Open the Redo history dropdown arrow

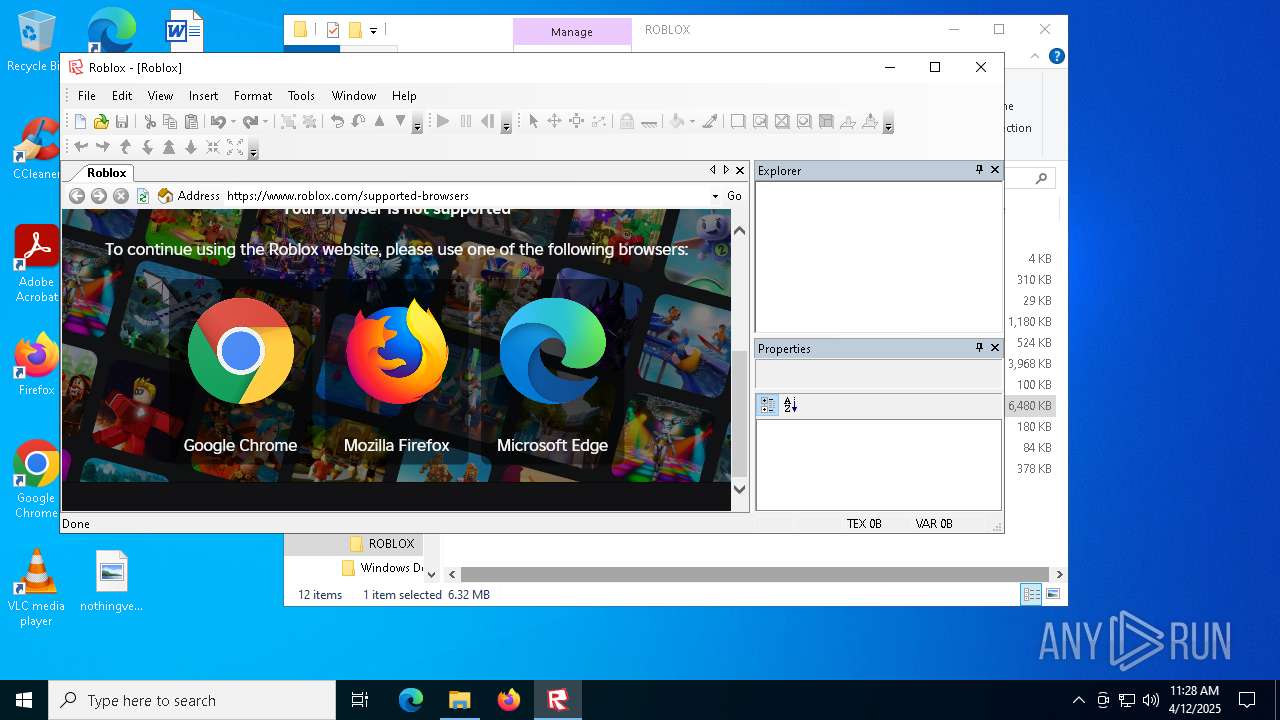[x=265, y=122]
